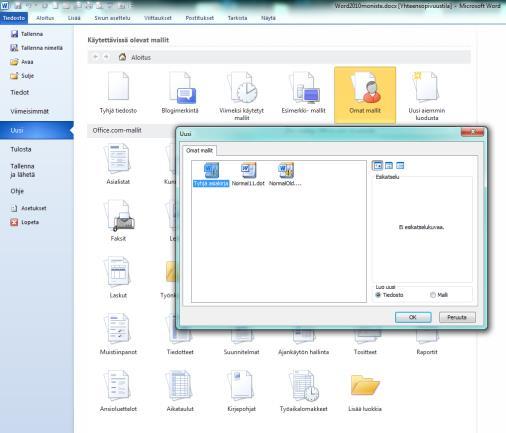The image size is (506, 433).
Task: Select Uusi in the backstage menu
Action: pyautogui.click(x=37, y=130)
